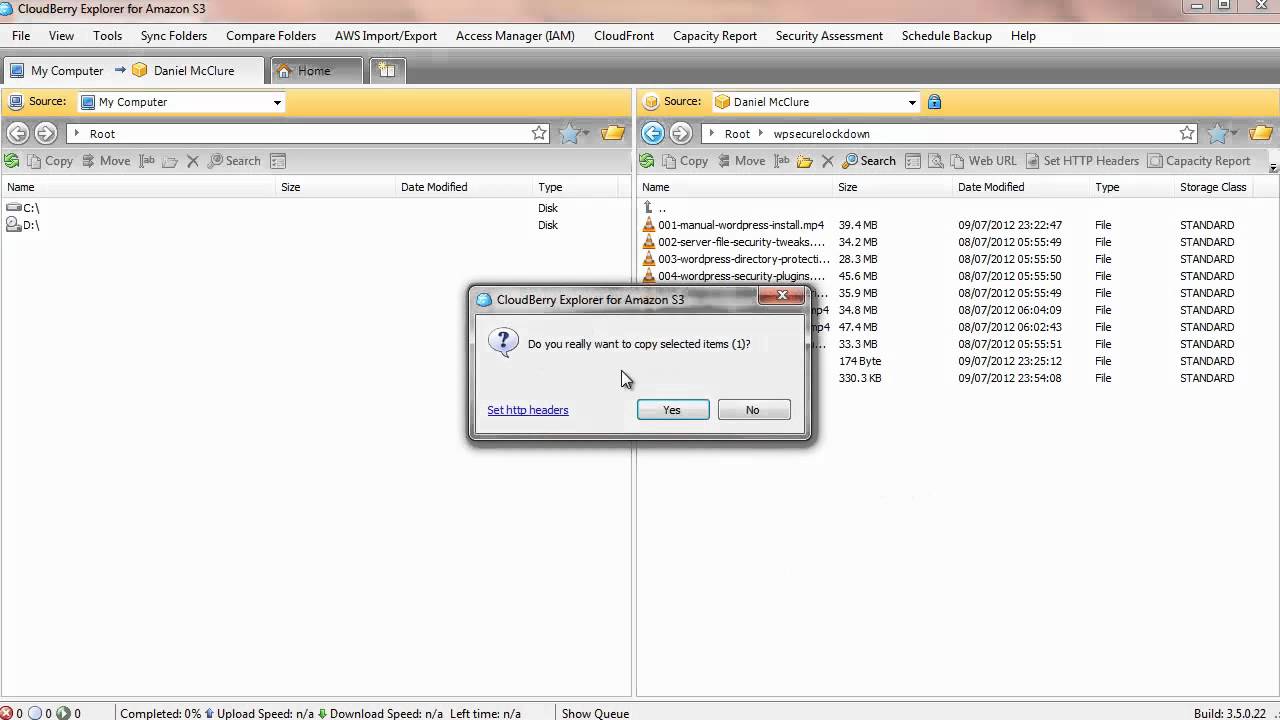
Task: Click rename icon in right pane toolbar
Action: (x=782, y=161)
